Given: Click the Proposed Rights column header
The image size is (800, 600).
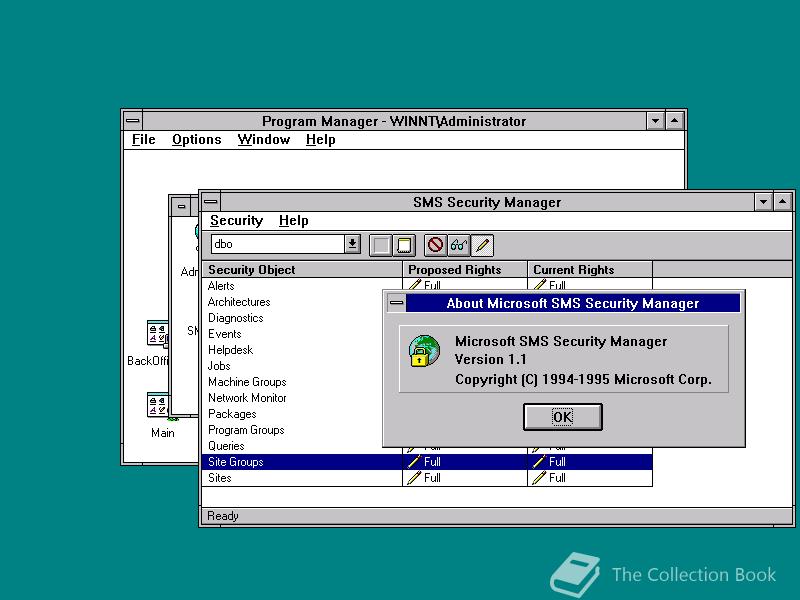Looking at the screenshot, I should [x=465, y=269].
